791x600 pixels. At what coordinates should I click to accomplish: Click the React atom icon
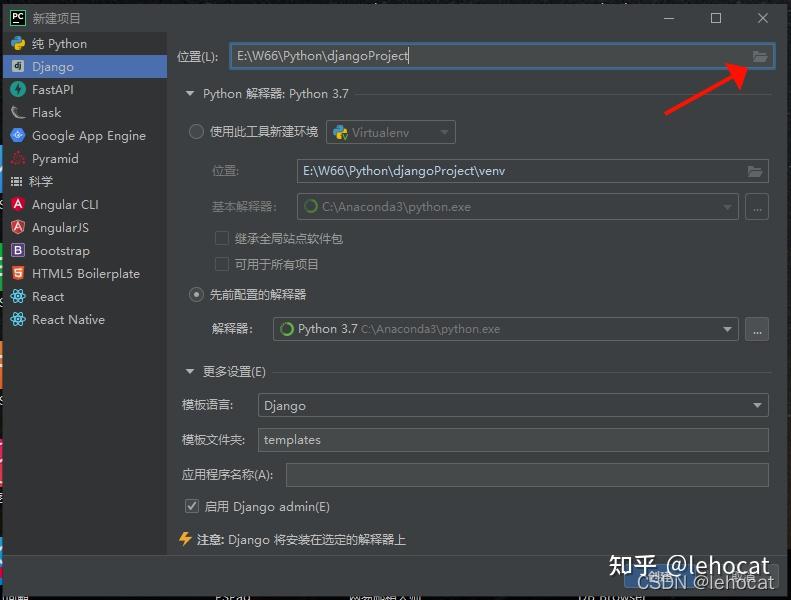tap(18, 297)
